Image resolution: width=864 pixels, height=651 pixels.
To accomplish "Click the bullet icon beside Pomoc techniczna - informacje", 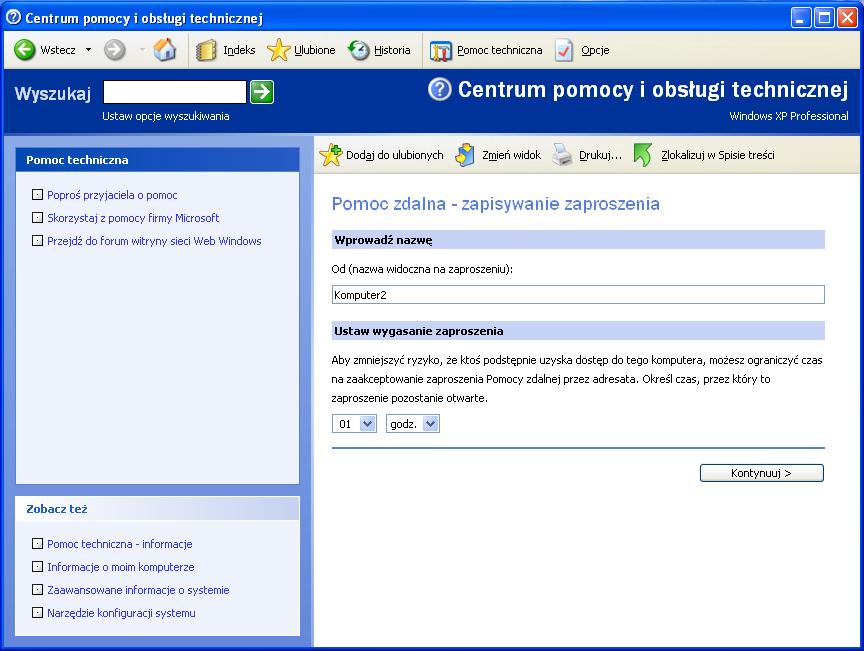I will tap(37, 544).
